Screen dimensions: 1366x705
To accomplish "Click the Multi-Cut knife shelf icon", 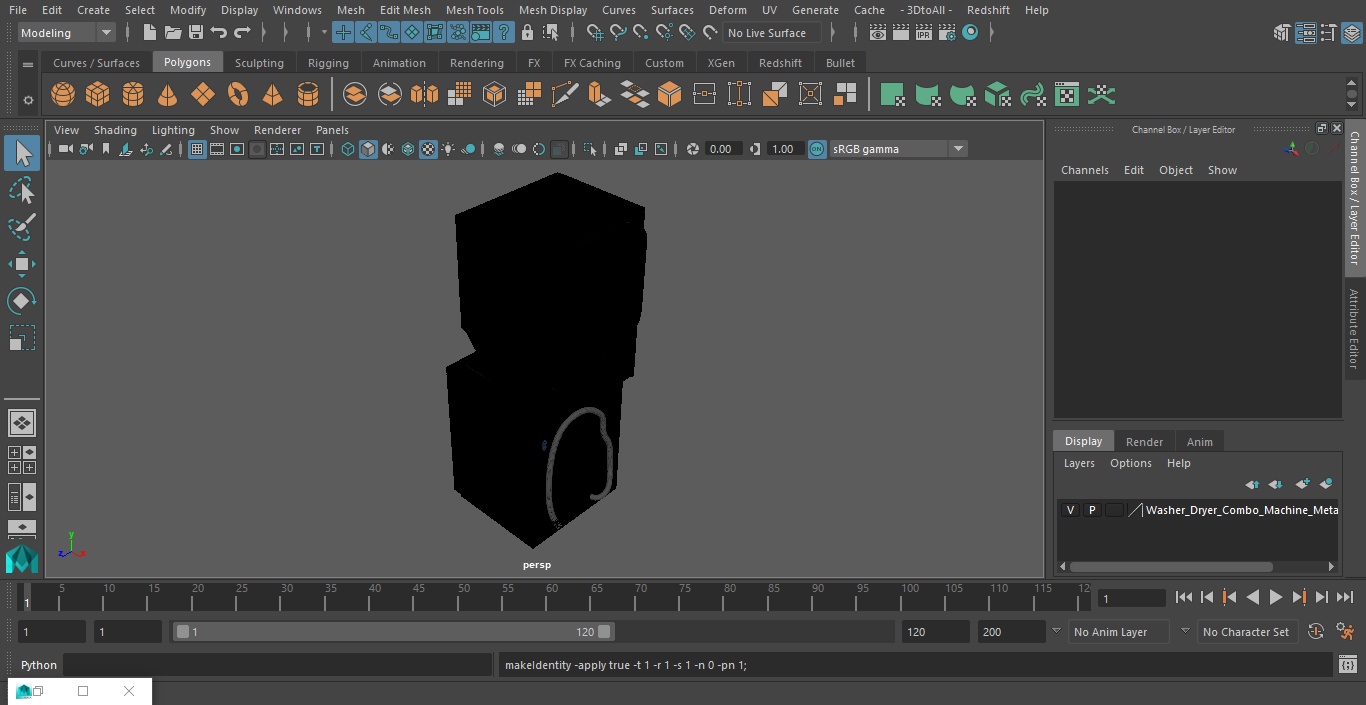I will pyautogui.click(x=565, y=95).
